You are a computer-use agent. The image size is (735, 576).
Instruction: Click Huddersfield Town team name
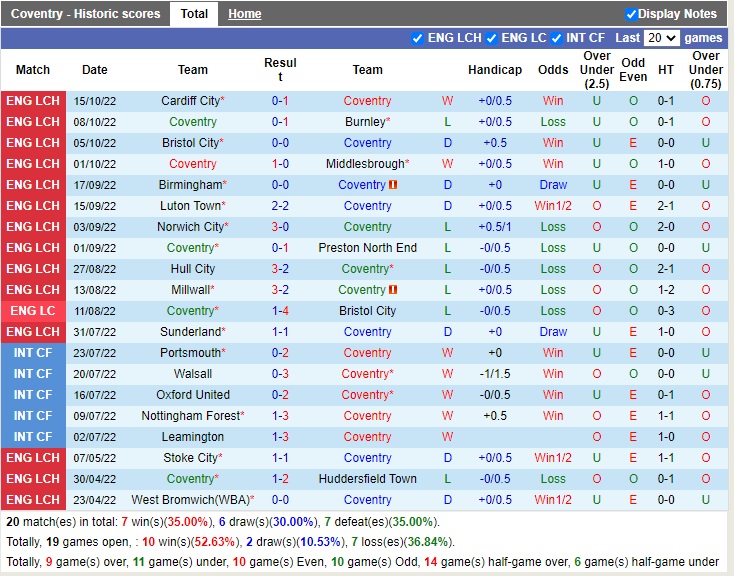click(x=367, y=479)
